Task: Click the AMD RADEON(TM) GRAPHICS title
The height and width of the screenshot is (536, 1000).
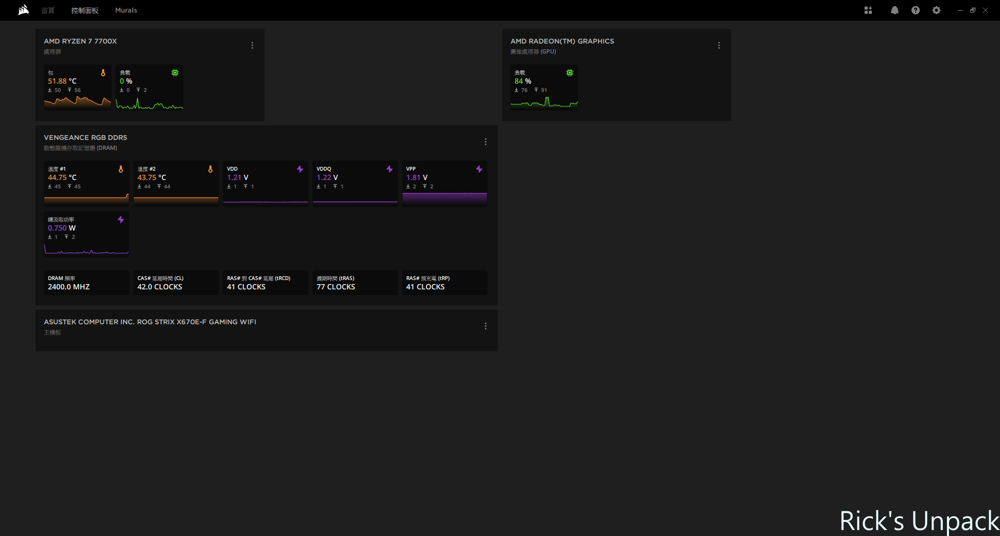Action: [x=562, y=41]
